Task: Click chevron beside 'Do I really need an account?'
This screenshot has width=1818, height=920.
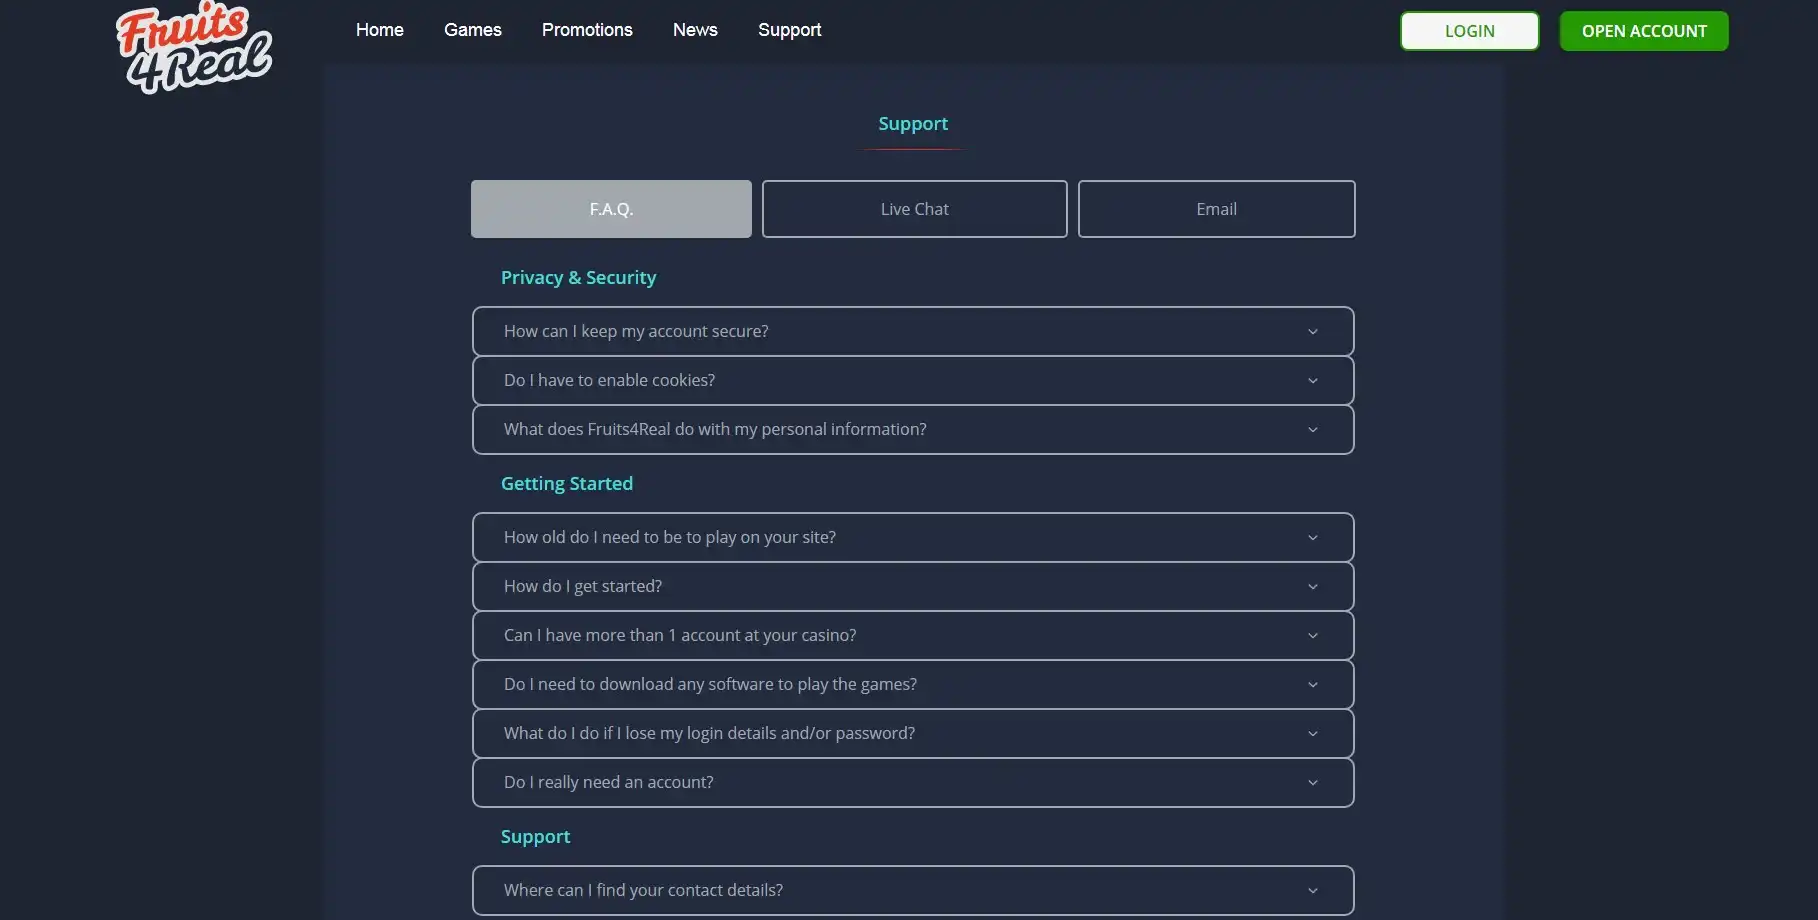Action: 1312,783
